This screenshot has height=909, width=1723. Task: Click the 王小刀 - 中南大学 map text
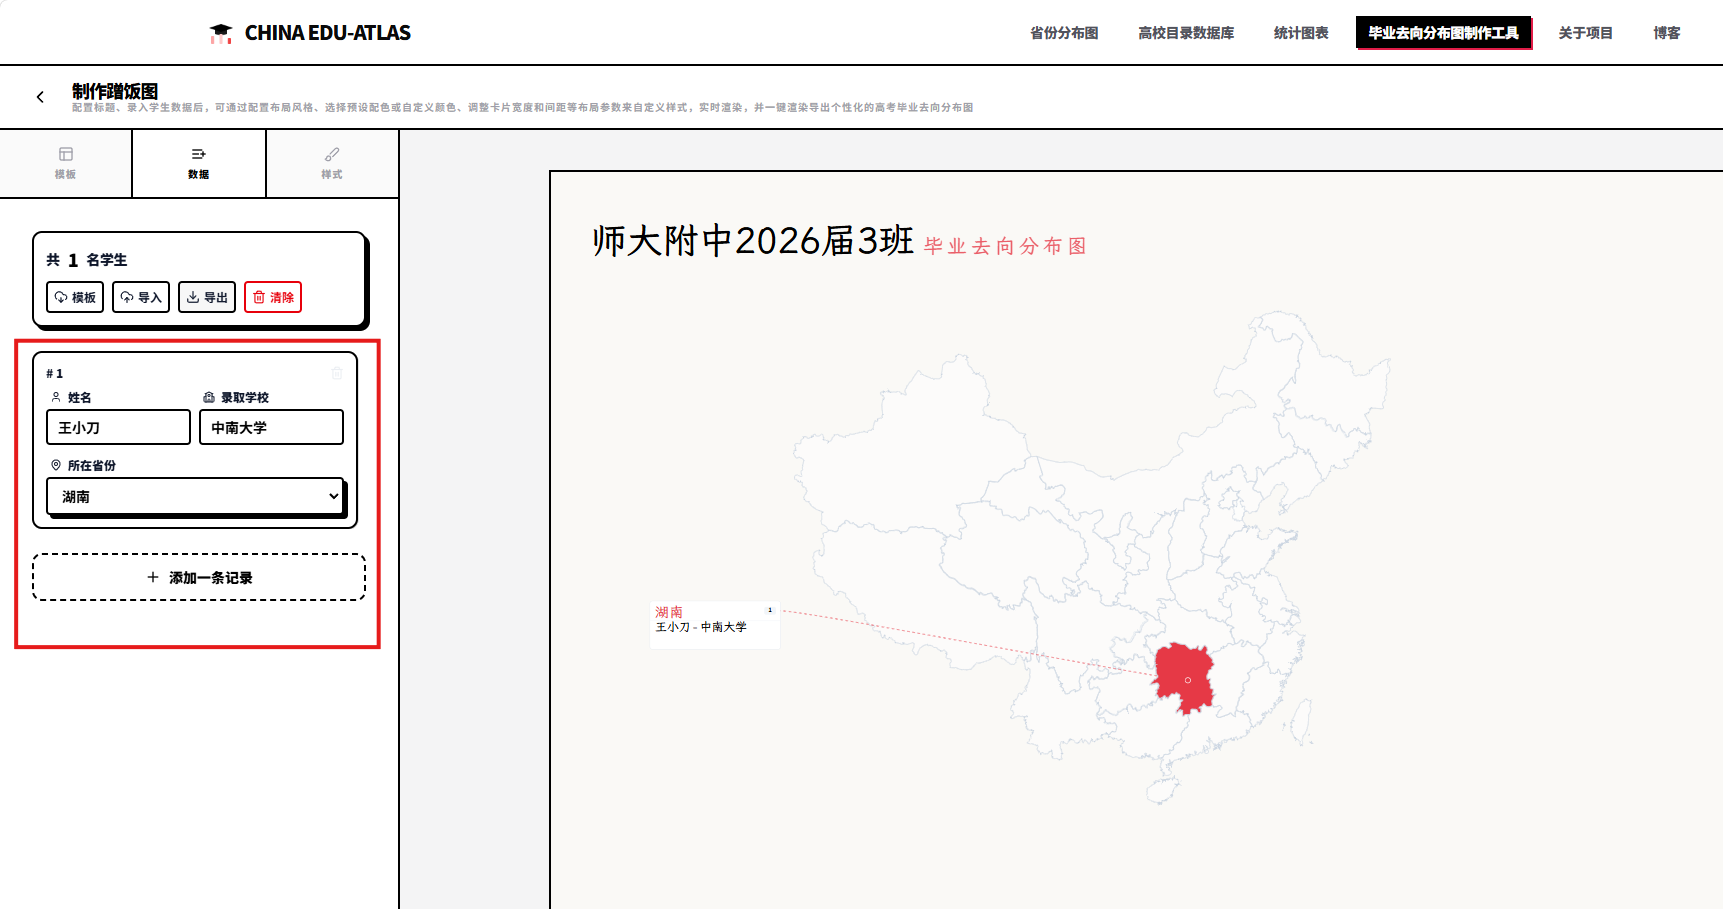[x=701, y=627]
